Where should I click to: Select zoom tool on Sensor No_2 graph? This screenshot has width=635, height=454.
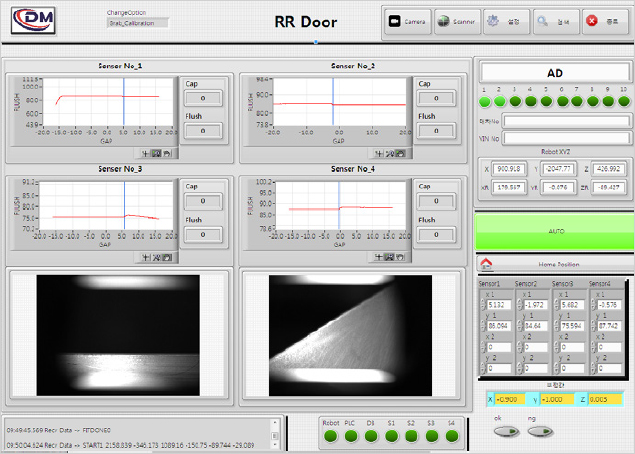(390, 154)
